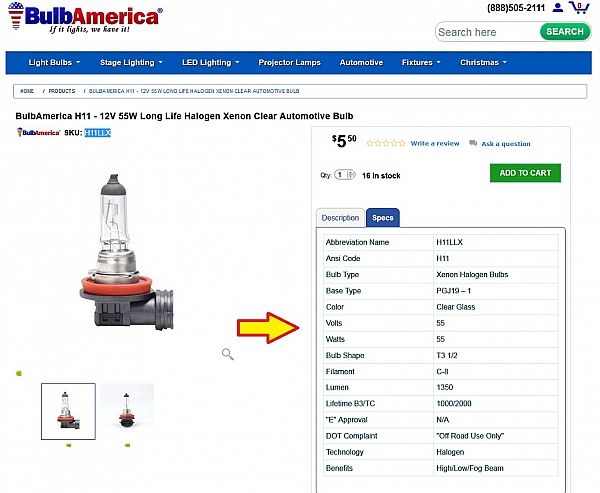Click the star rating icons

(x=386, y=143)
